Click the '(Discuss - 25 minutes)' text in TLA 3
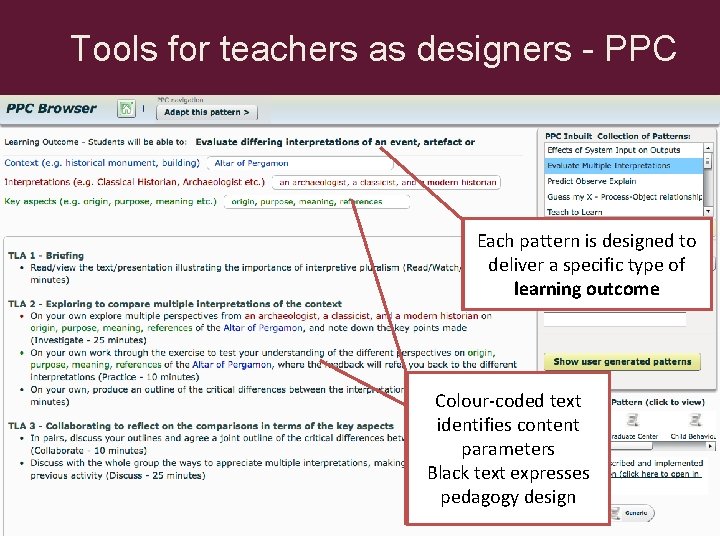720x540 pixels. point(156,475)
